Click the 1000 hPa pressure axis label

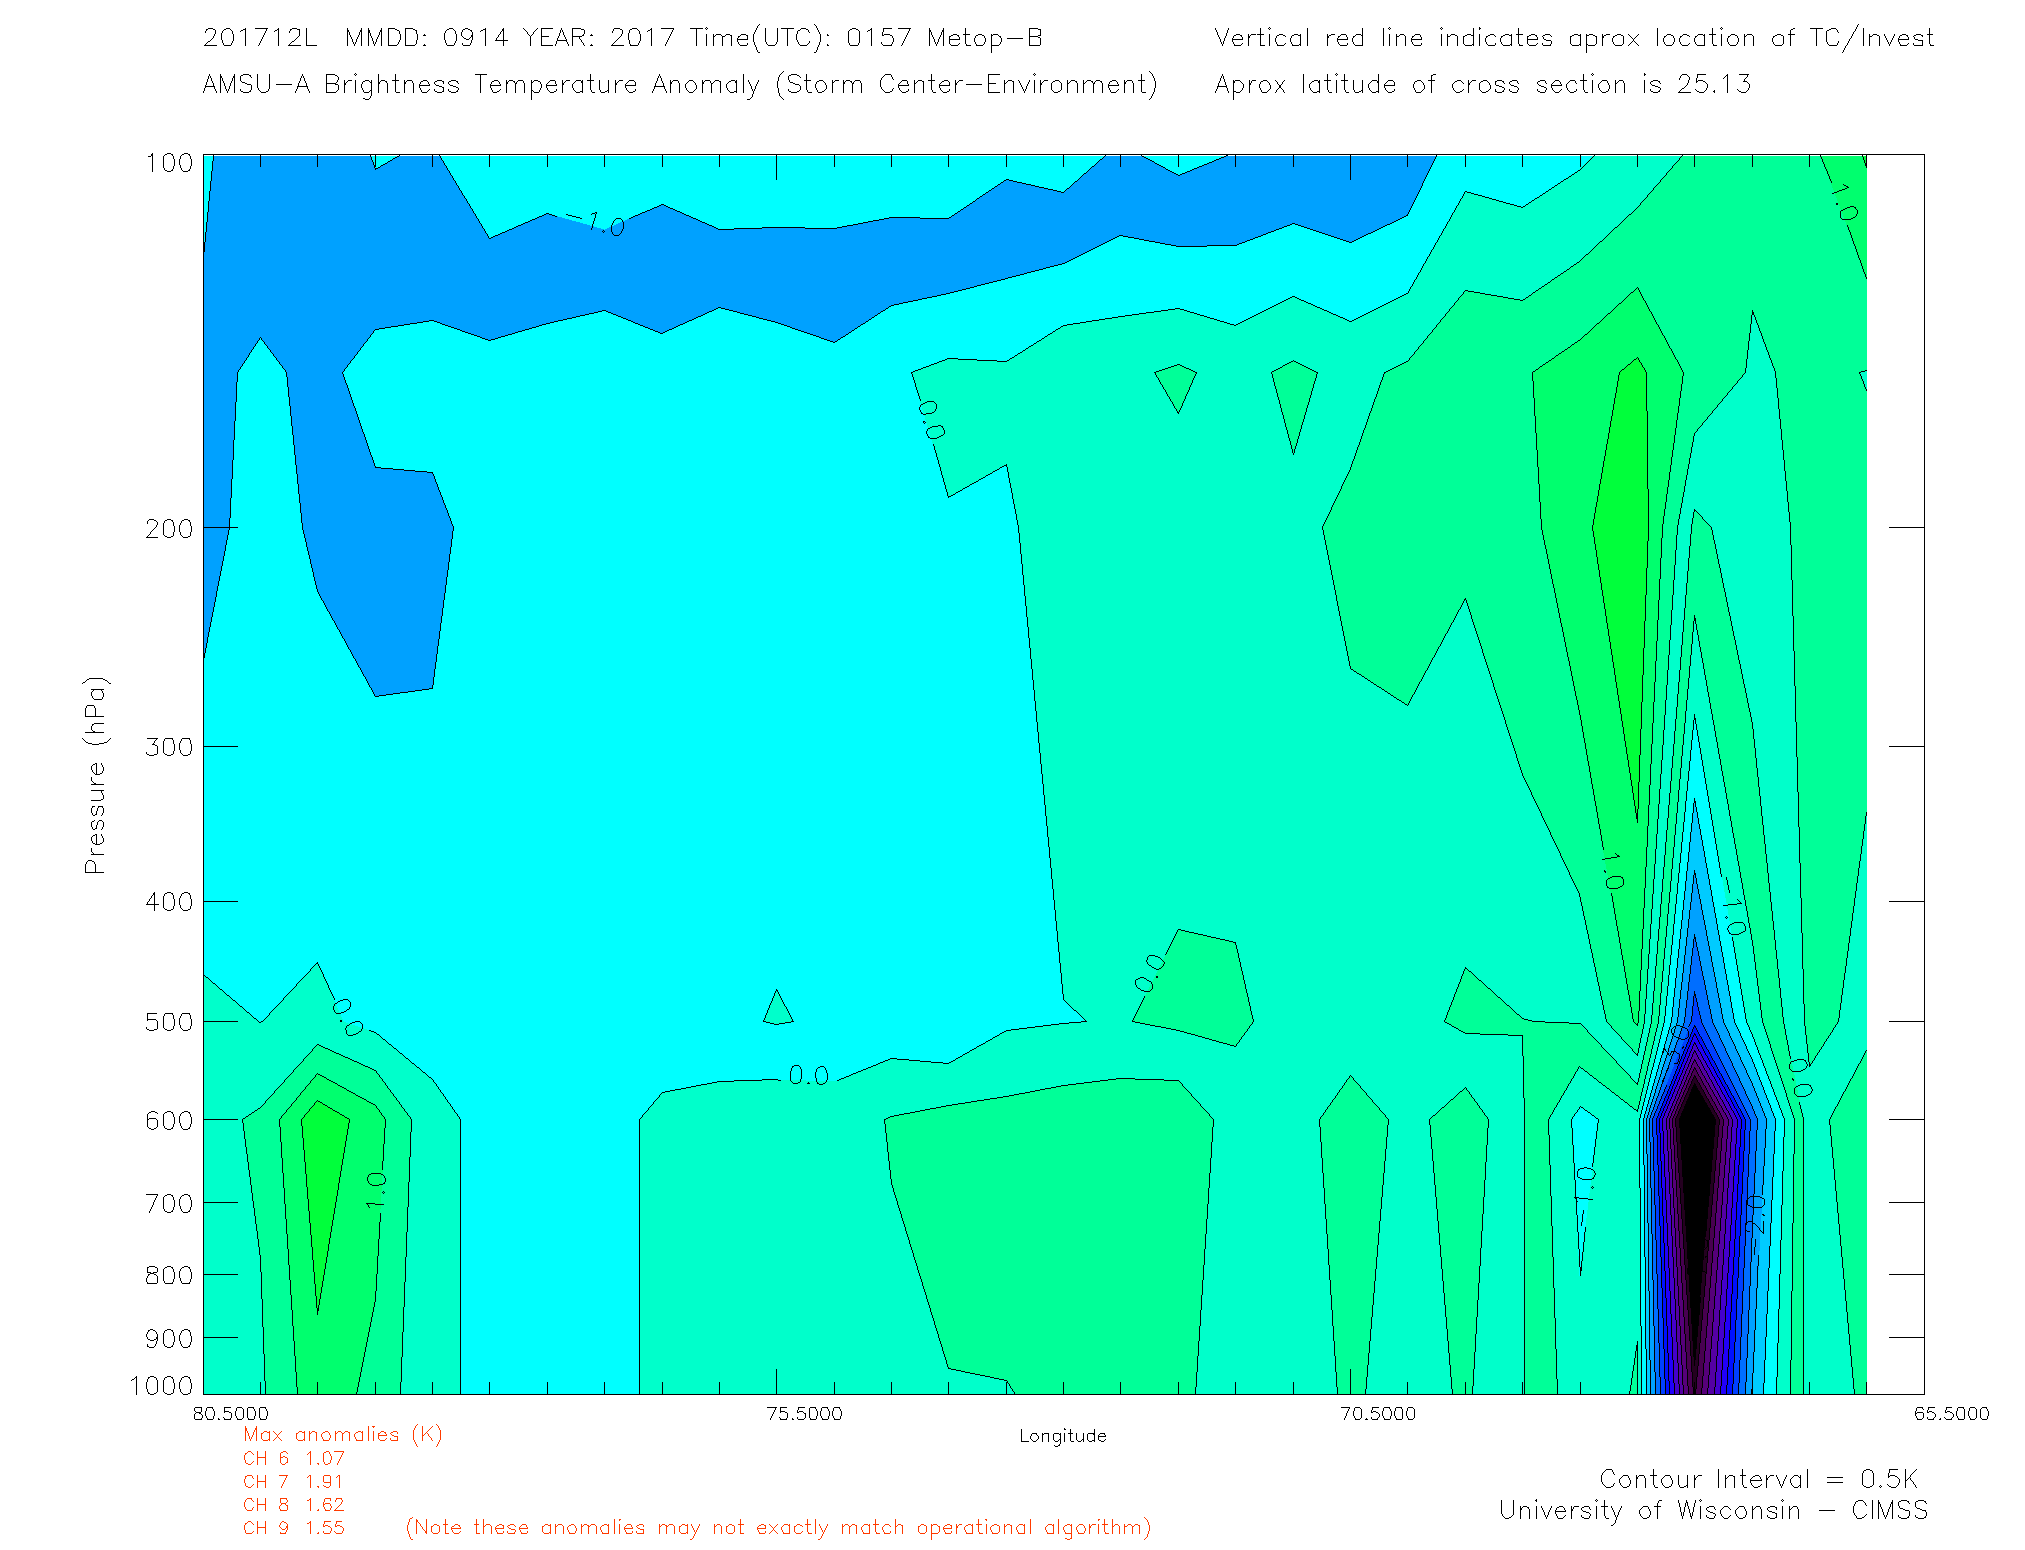tap(161, 1386)
